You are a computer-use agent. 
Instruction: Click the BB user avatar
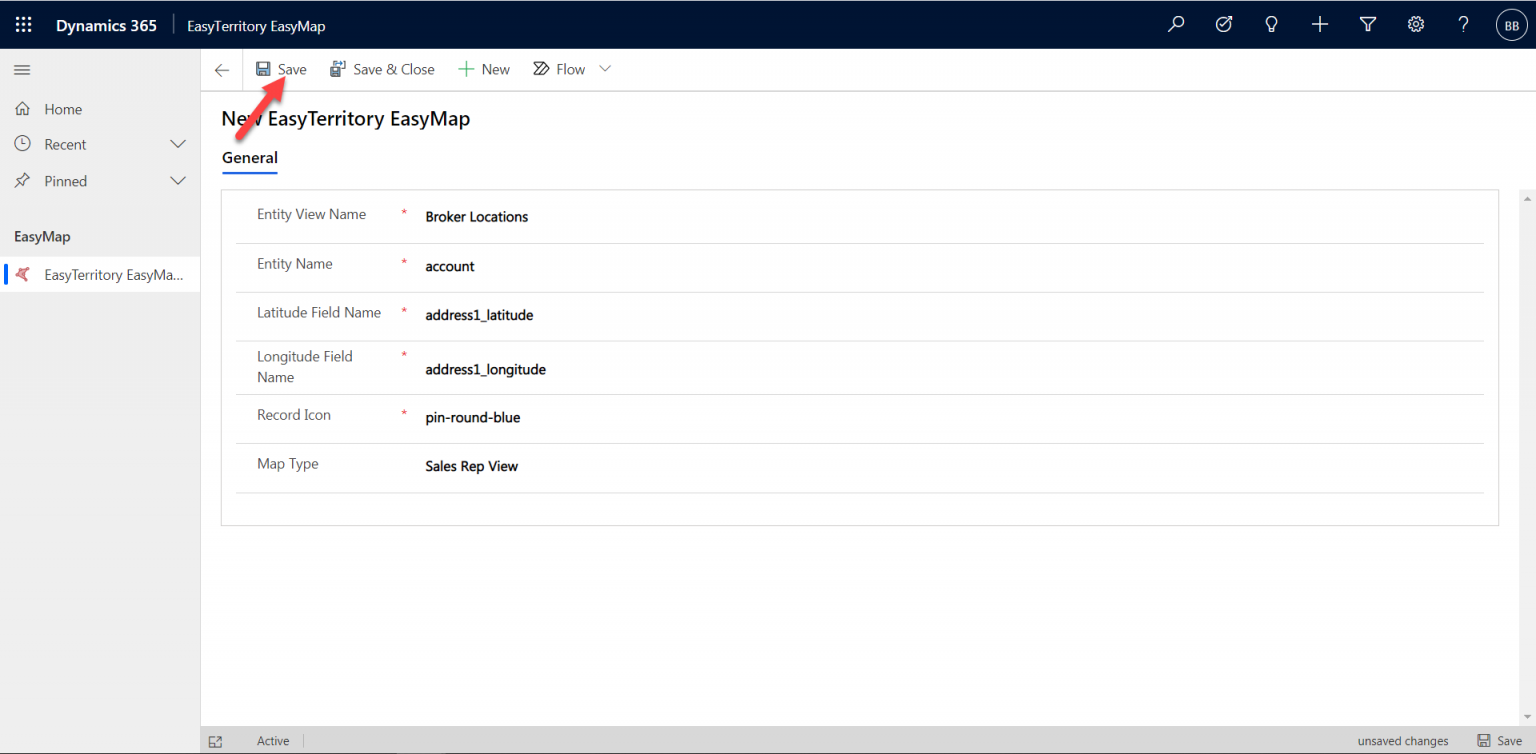tap(1511, 24)
